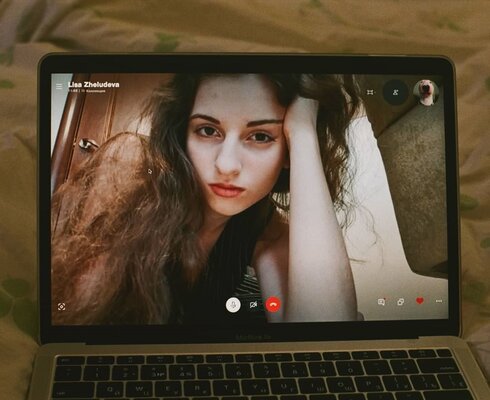Image resolution: width=490 pixels, height=400 pixels.
Task: Open the chat conversation panel
Action: (x=381, y=302)
